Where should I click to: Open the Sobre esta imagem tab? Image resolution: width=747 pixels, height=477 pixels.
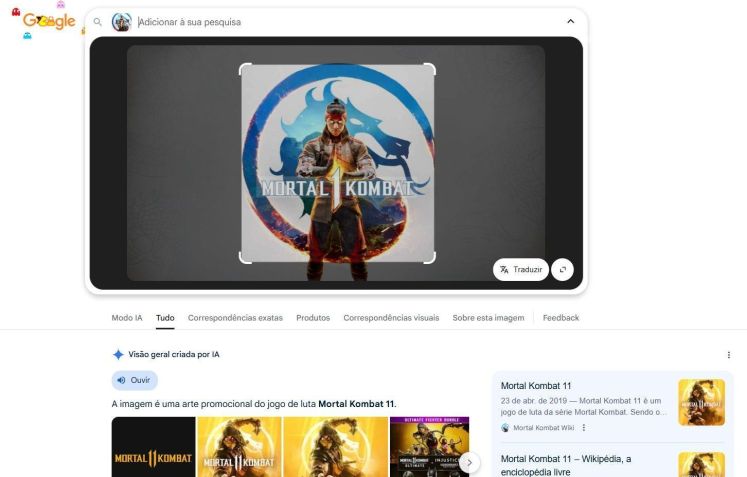pyautogui.click(x=488, y=318)
